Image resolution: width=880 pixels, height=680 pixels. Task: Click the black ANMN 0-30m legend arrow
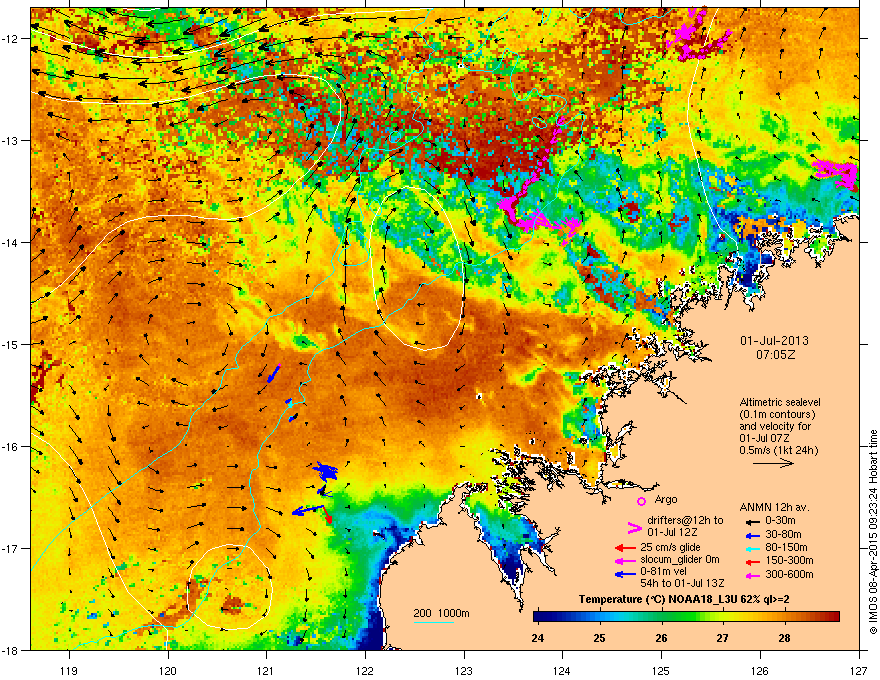752,521
